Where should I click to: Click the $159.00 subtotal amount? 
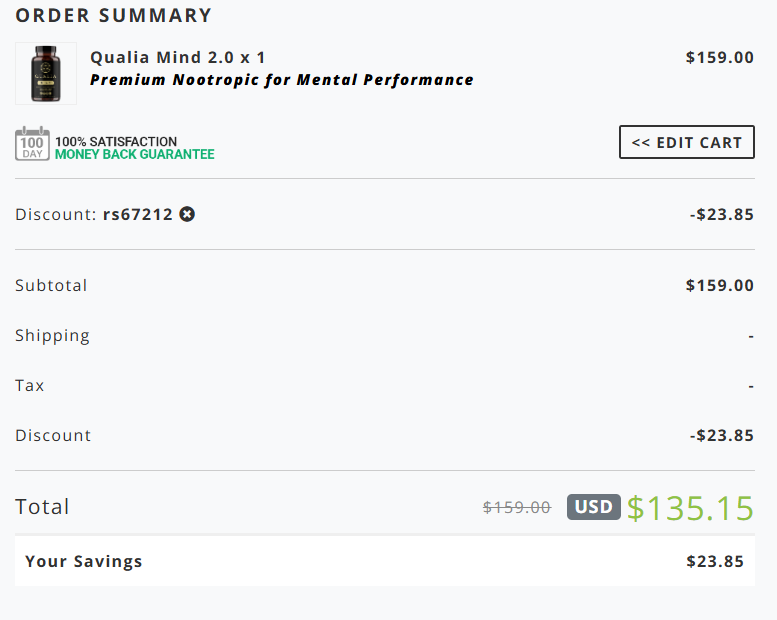pyautogui.click(x=719, y=285)
